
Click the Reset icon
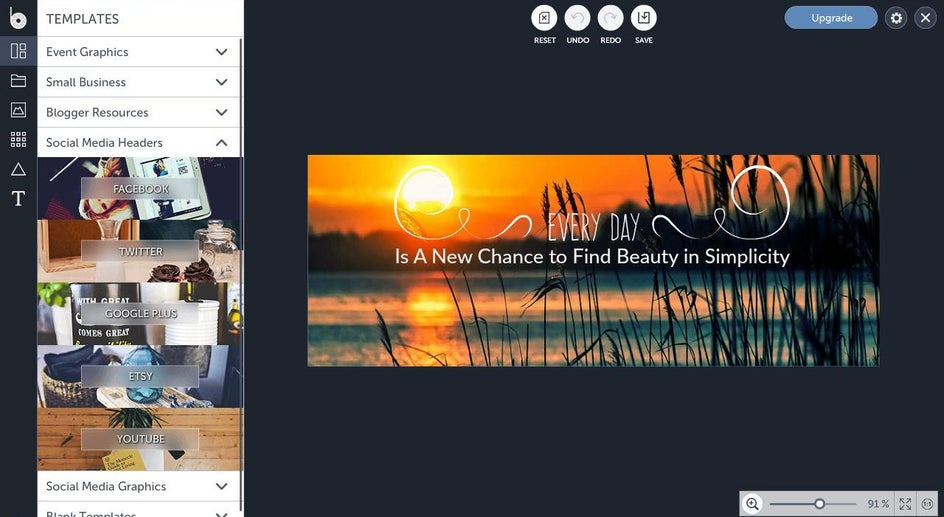[544, 18]
